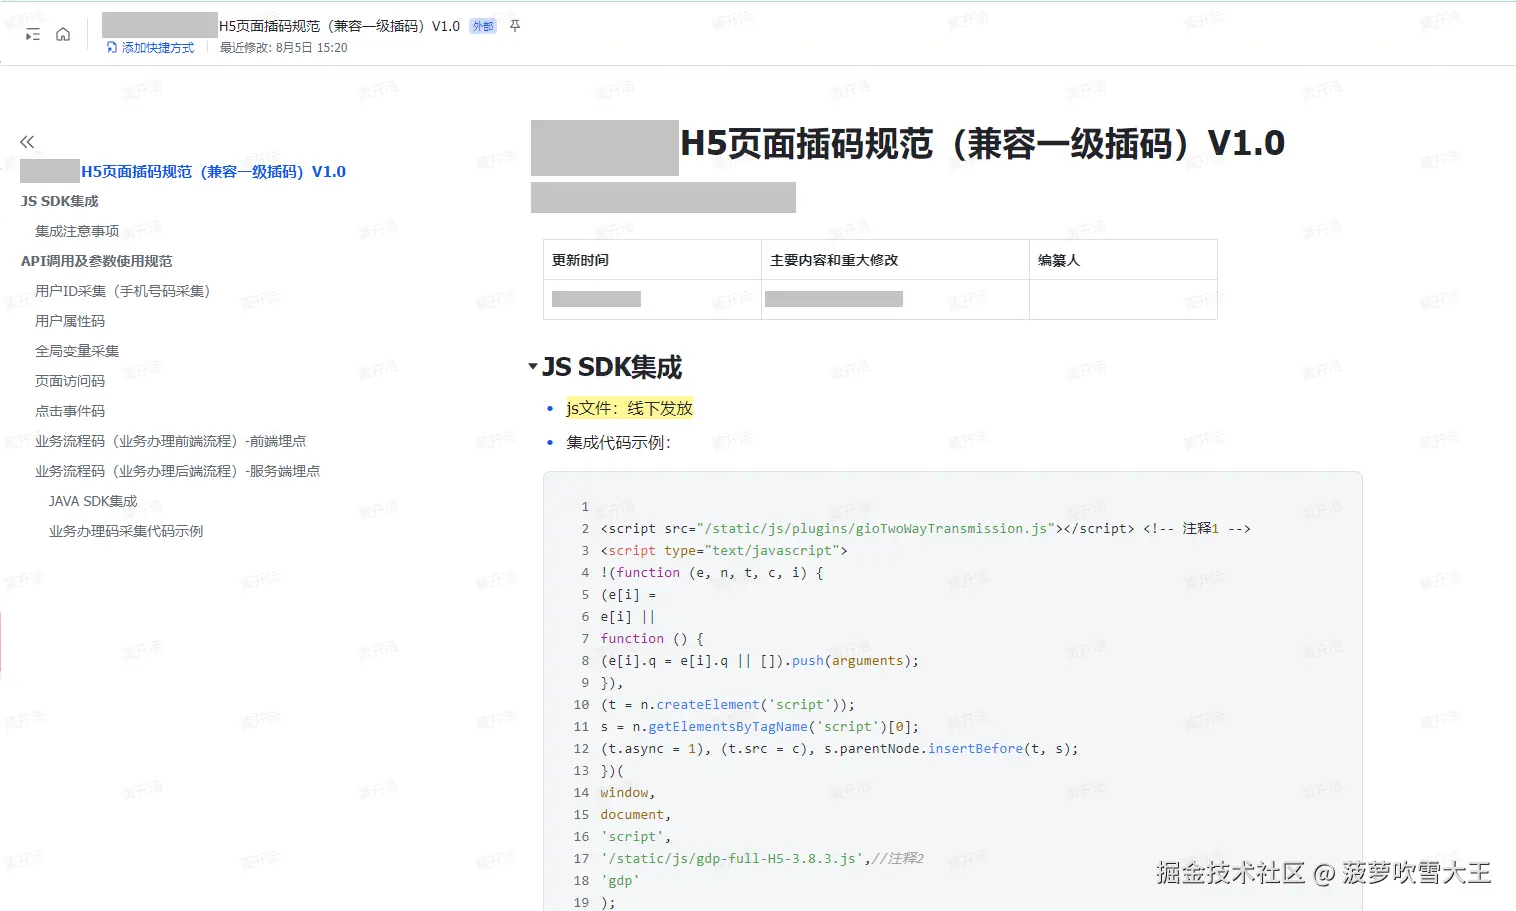Click the 外部 badge next to the title
Screen dimensions: 1516x911
tap(481, 26)
